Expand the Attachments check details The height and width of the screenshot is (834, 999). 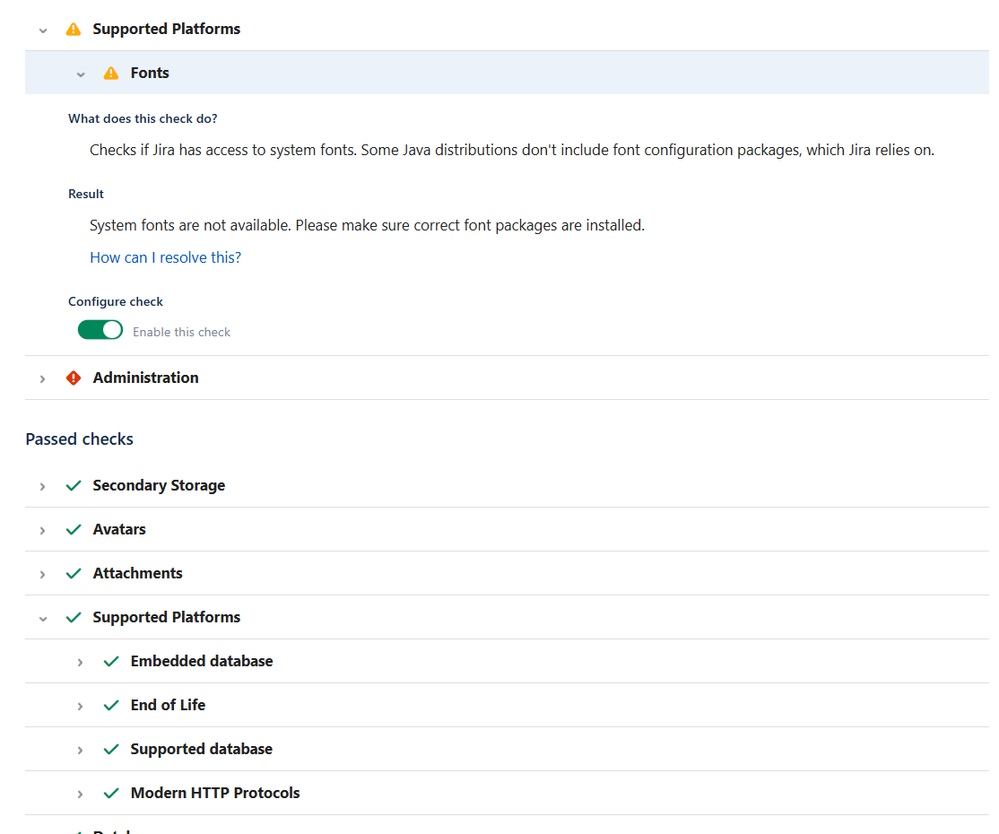(43, 573)
